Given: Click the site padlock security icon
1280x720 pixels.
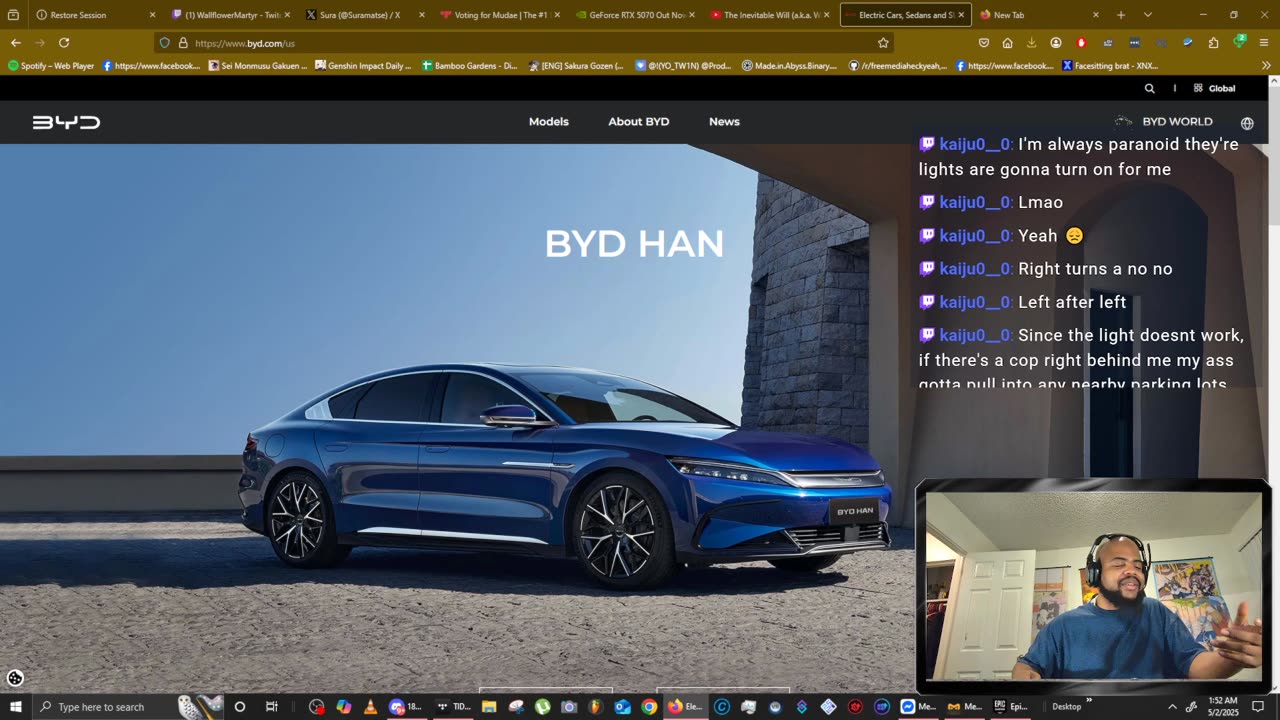Looking at the screenshot, I should [183, 43].
